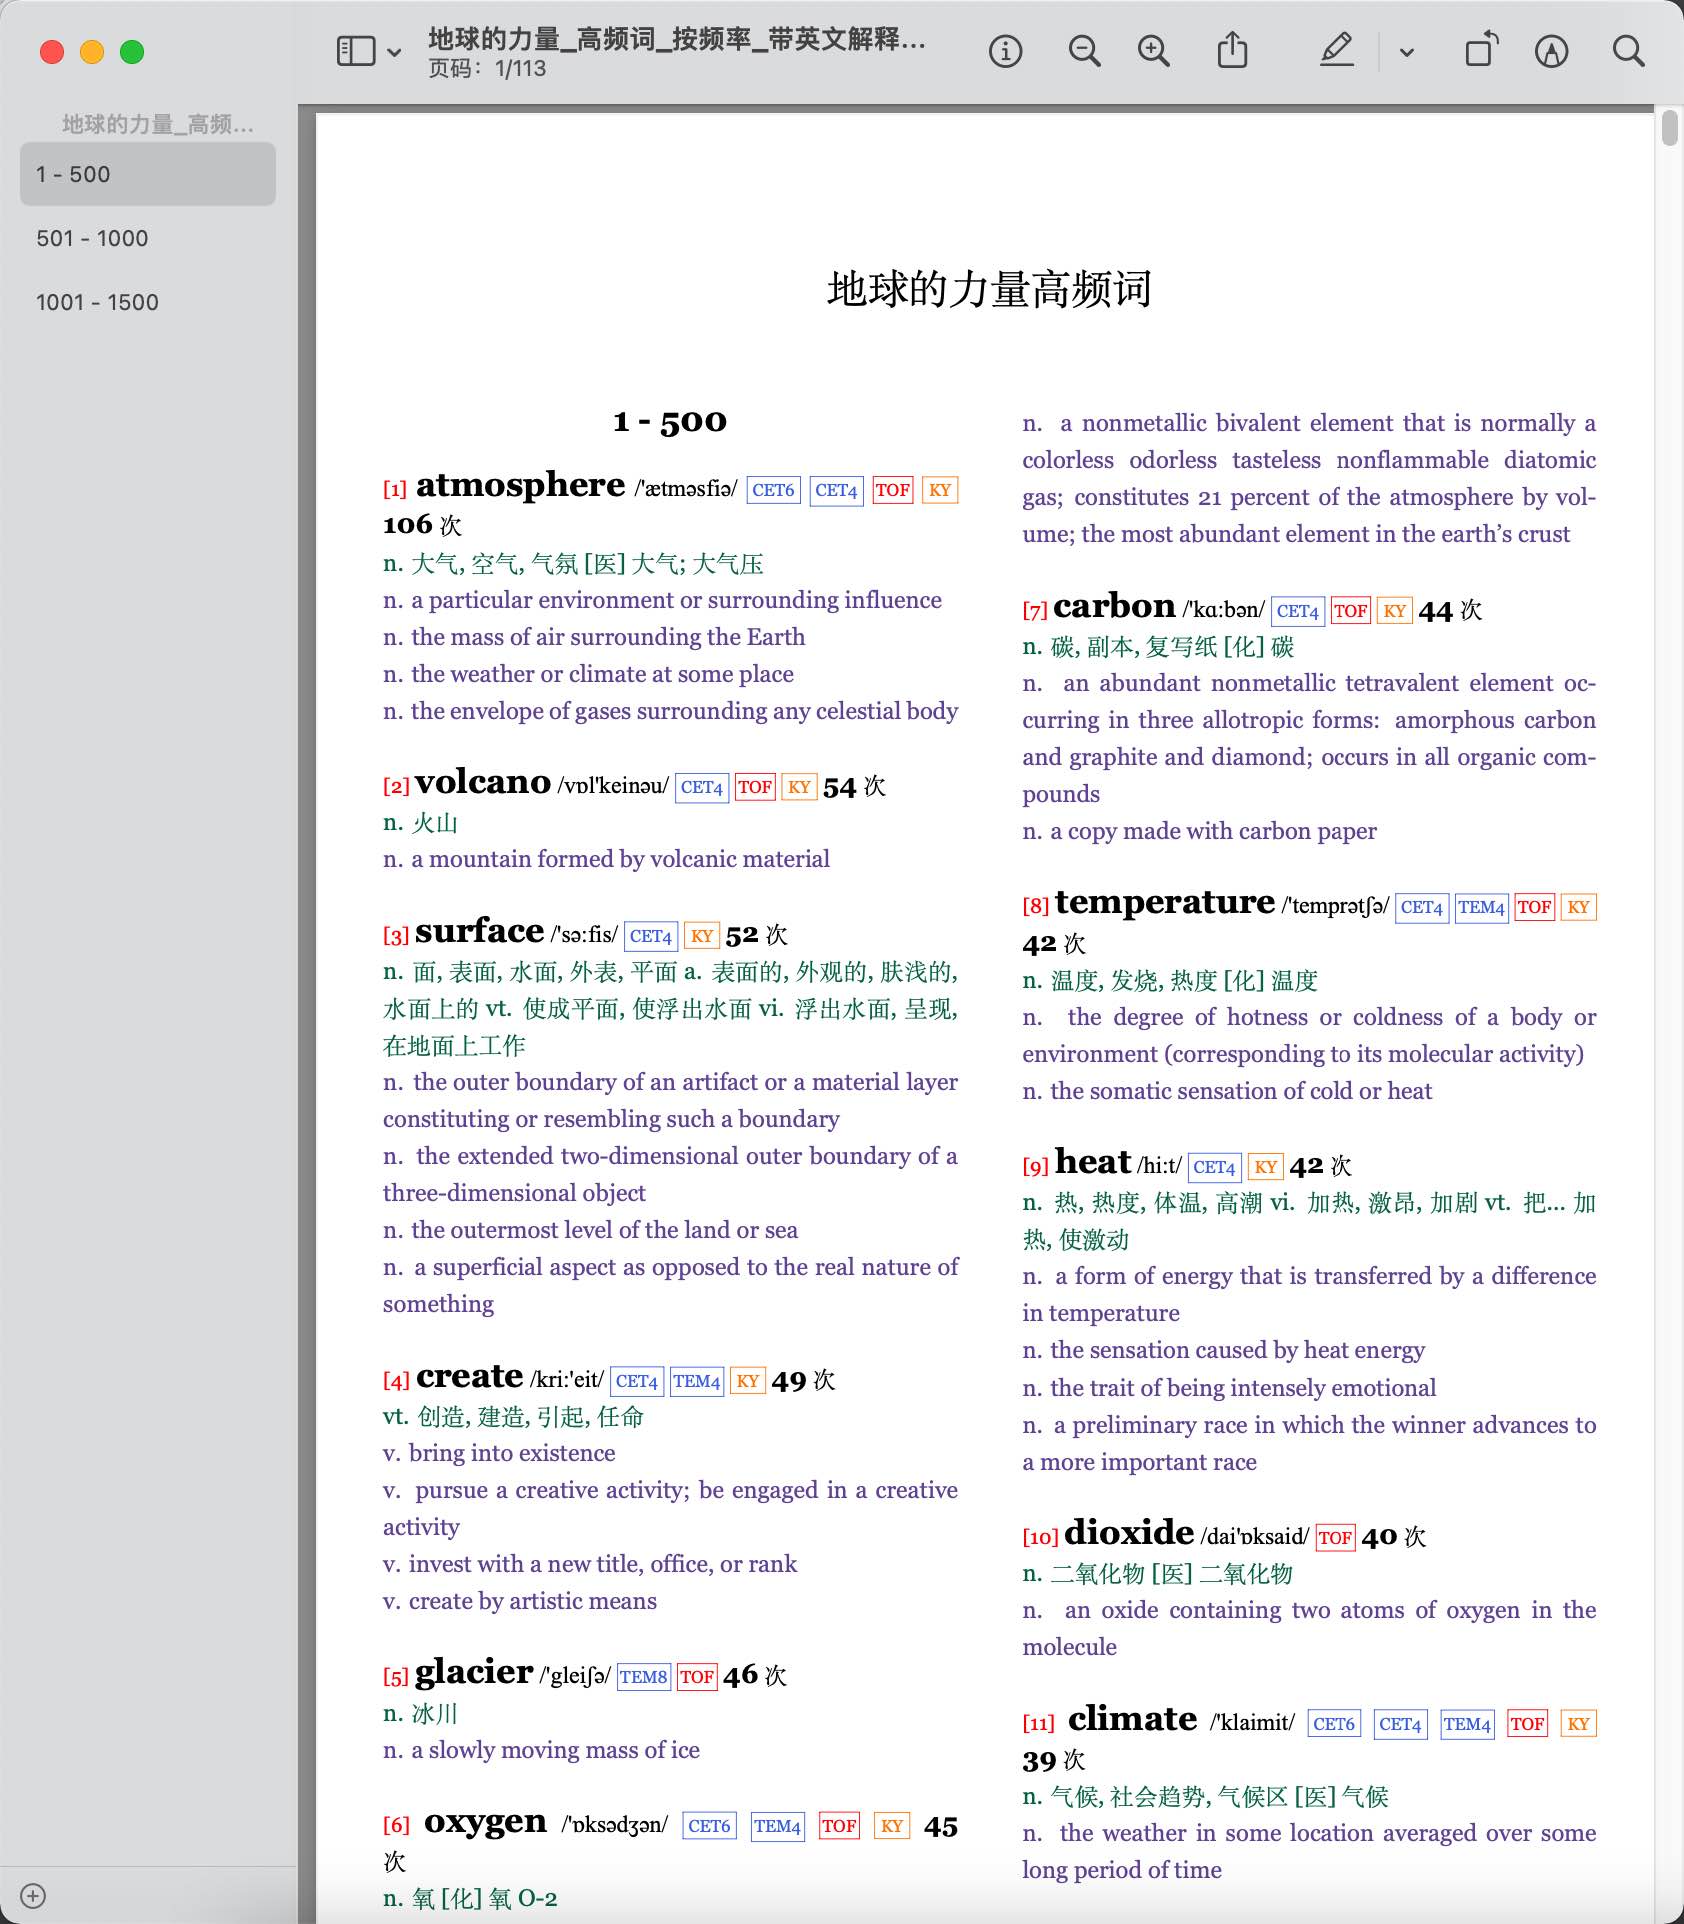Show the document inspector info icon
Viewport: 1684px width, 1924px height.
point(1005,51)
